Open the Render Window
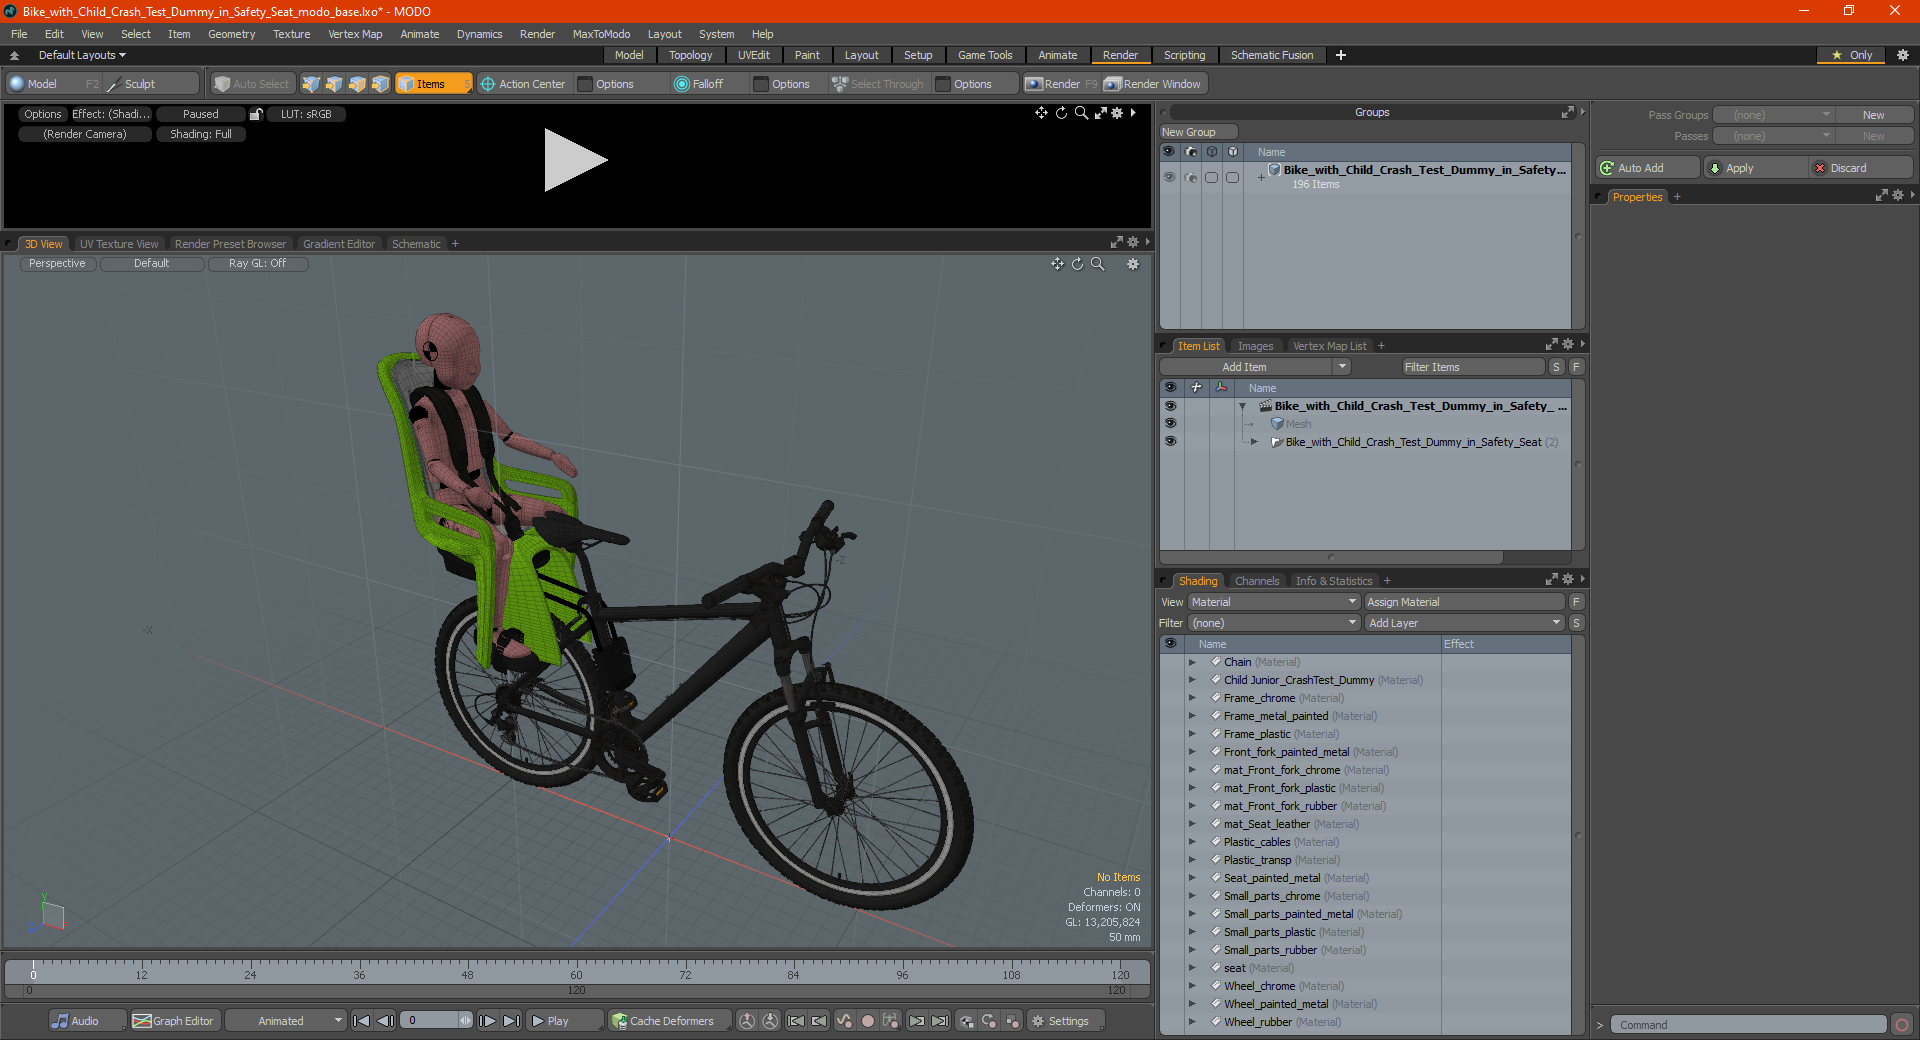The height and width of the screenshot is (1040, 1920). pos(1153,84)
